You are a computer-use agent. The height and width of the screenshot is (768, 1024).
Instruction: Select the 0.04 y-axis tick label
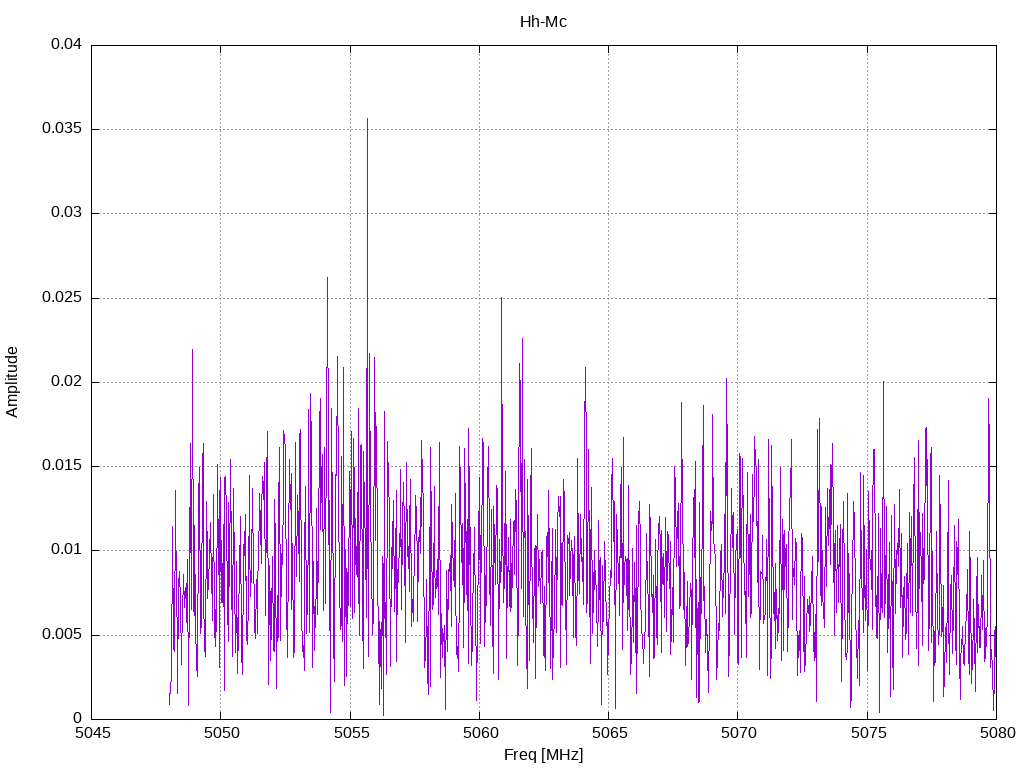[67, 45]
